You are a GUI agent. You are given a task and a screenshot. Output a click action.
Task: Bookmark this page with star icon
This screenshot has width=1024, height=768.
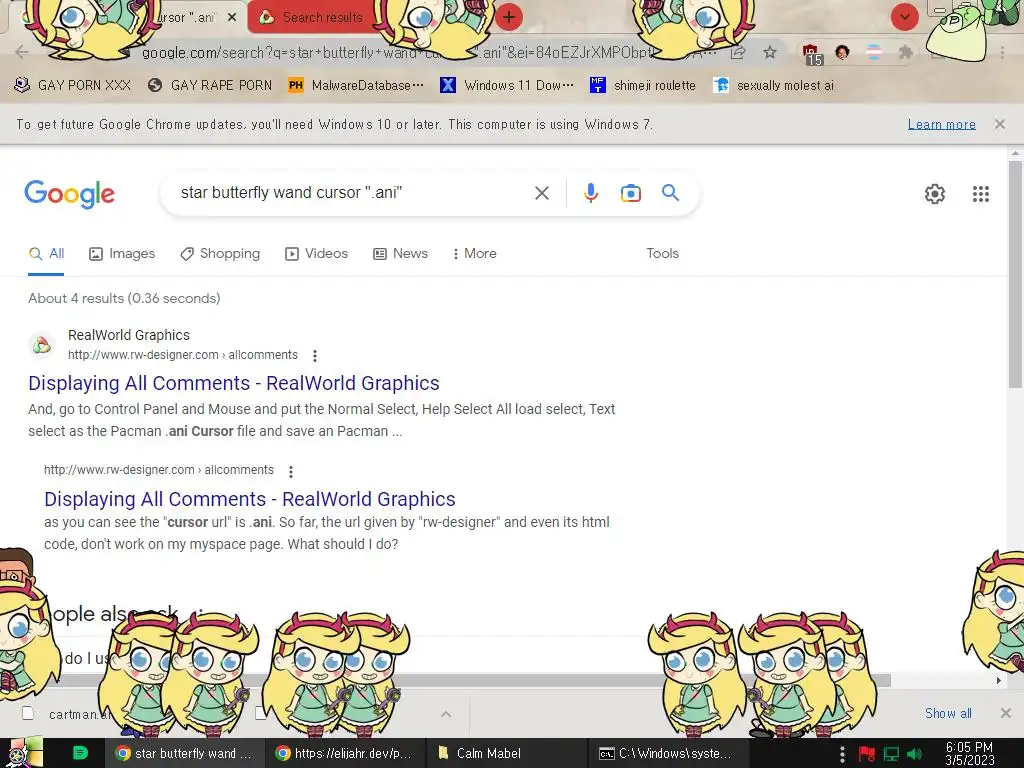tap(770, 52)
